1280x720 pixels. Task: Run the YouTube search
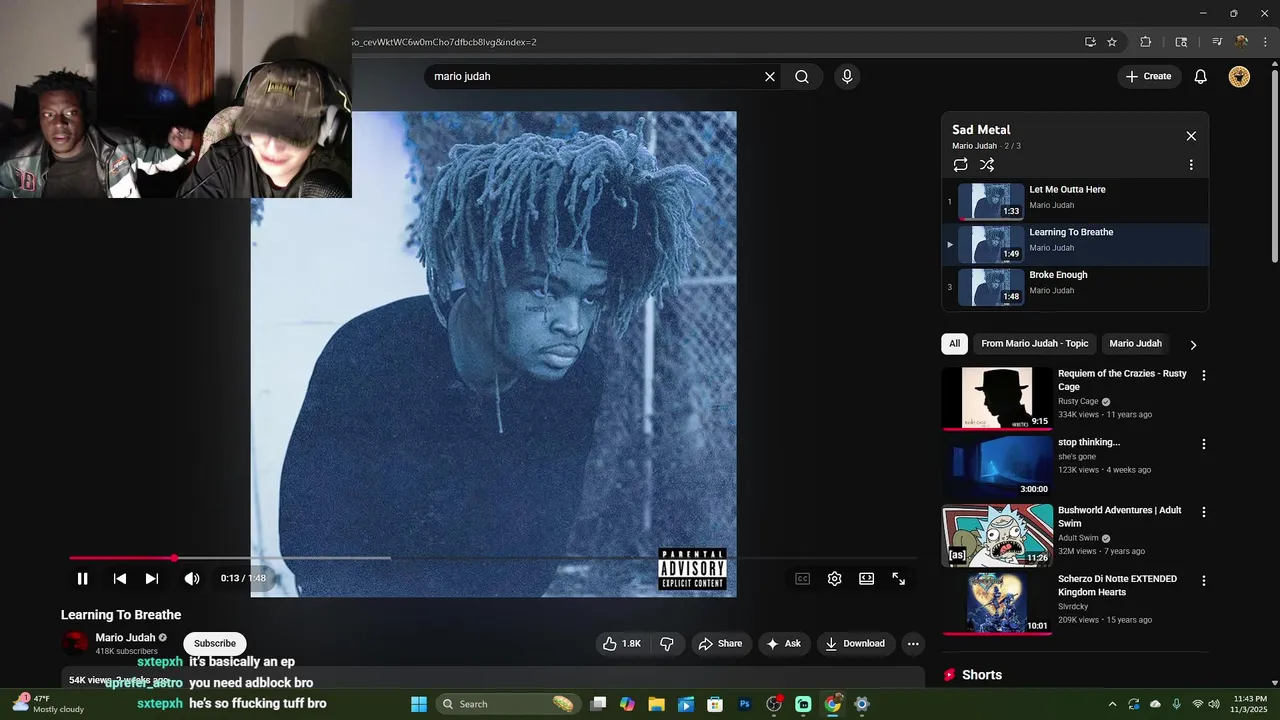click(802, 76)
